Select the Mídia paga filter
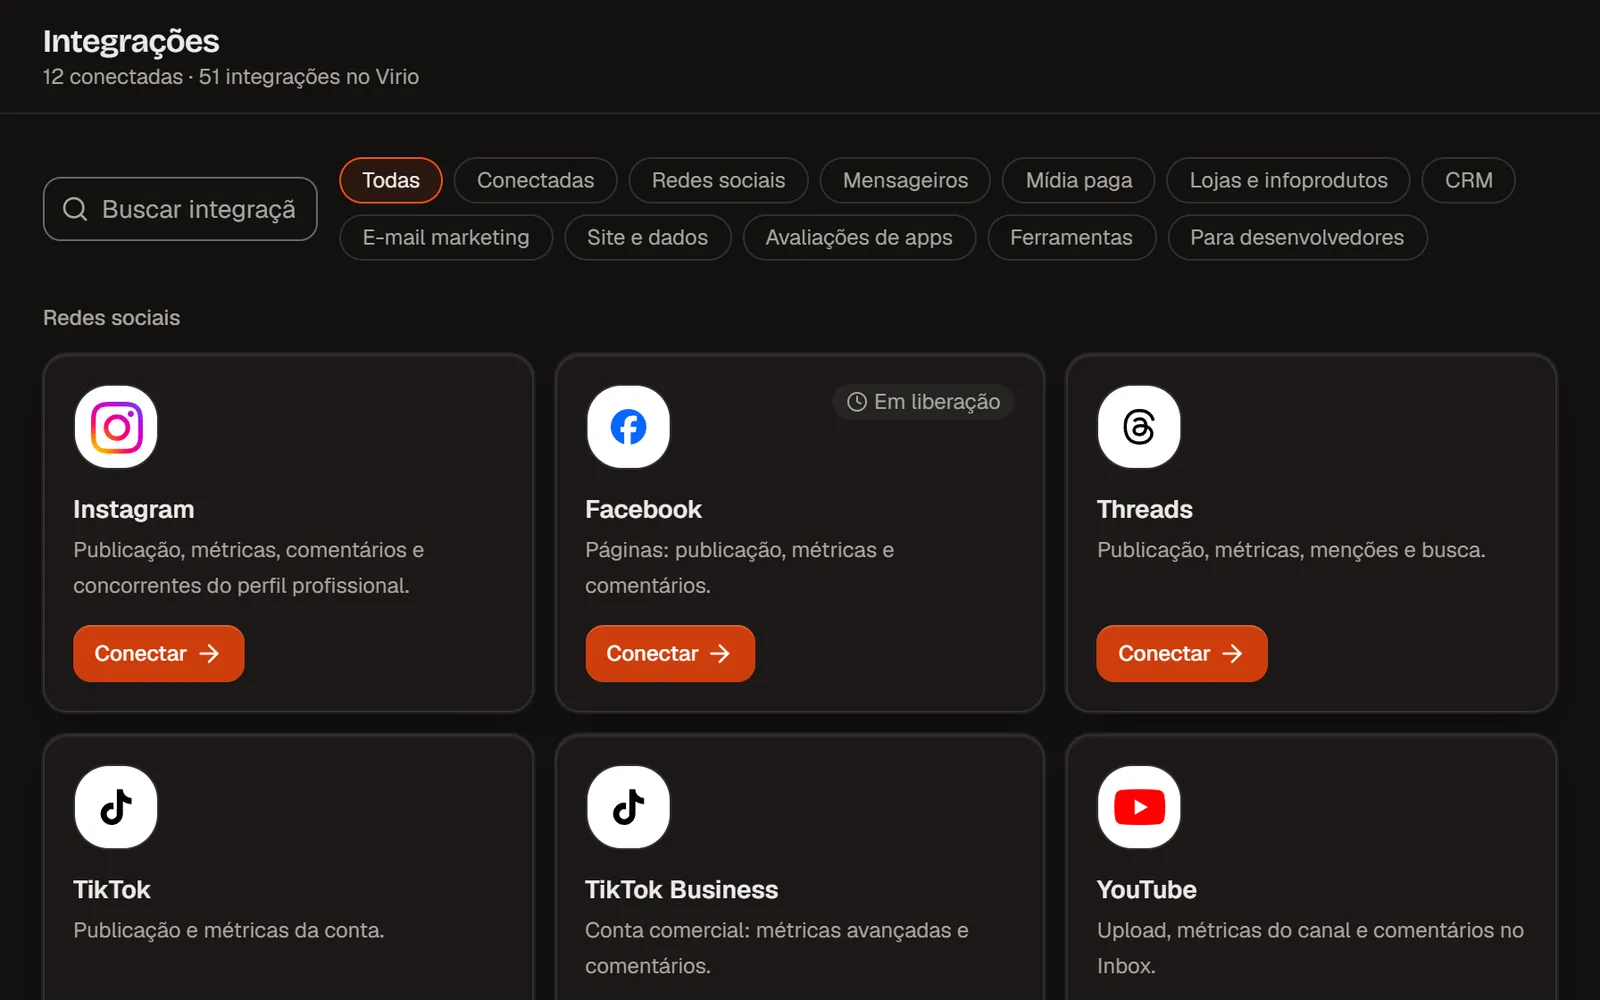1600x1000 pixels. 1079,180
